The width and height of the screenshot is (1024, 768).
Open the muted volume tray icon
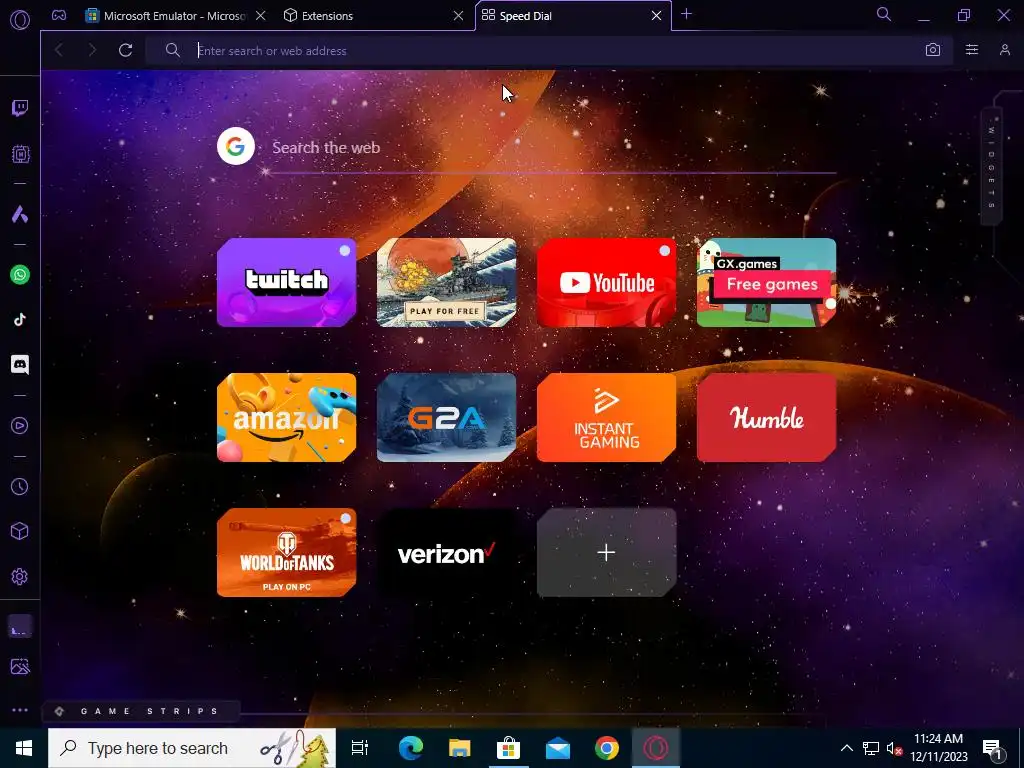point(895,748)
